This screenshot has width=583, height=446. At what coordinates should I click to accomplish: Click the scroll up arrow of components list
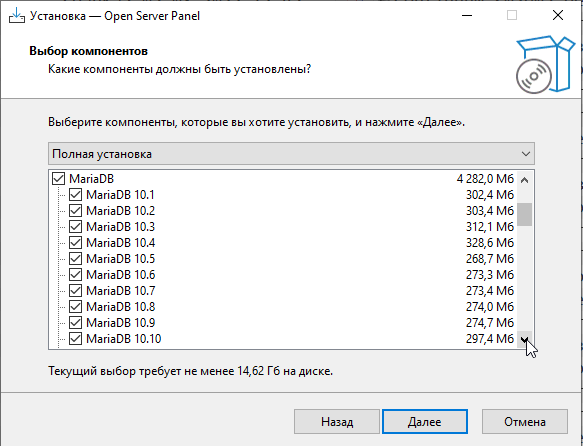tap(524, 180)
